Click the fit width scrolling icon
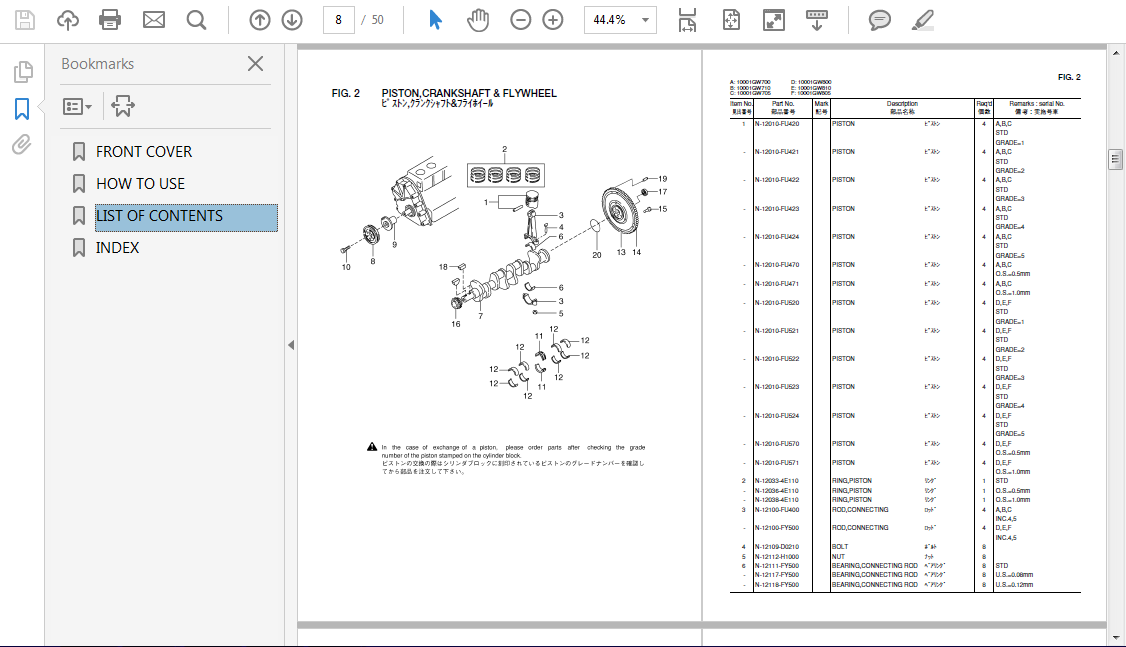Image resolution: width=1126 pixels, height=647 pixels. (x=687, y=20)
